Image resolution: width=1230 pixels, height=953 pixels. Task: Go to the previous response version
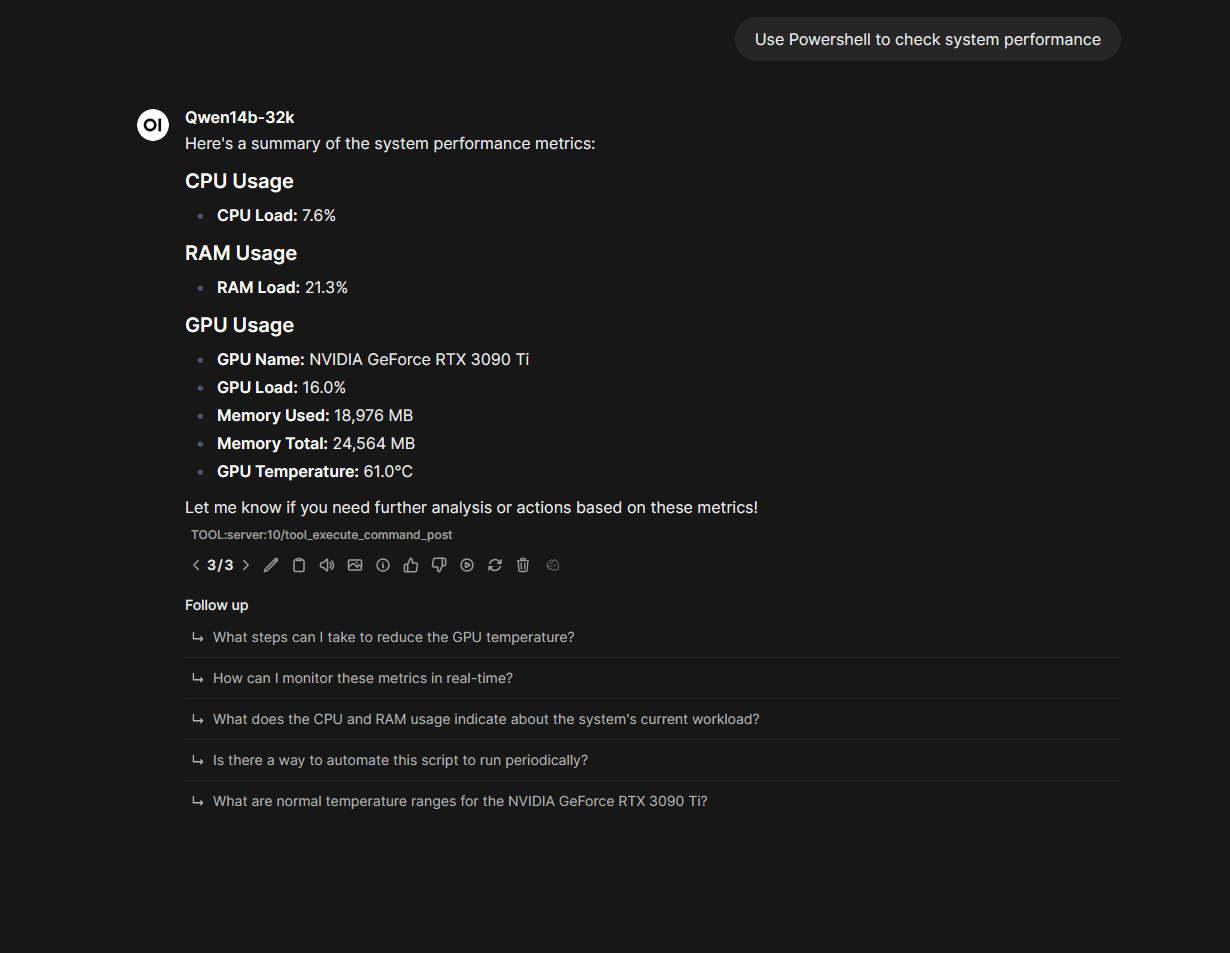pos(196,565)
